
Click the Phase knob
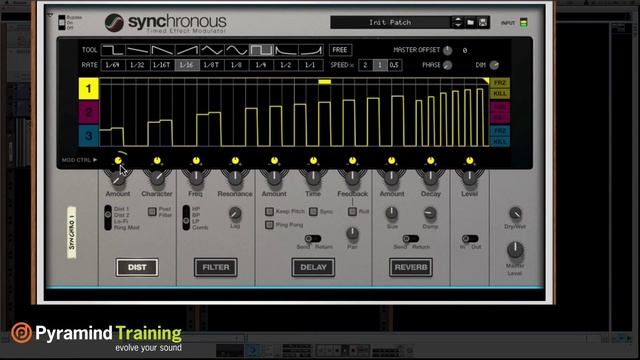448,65
